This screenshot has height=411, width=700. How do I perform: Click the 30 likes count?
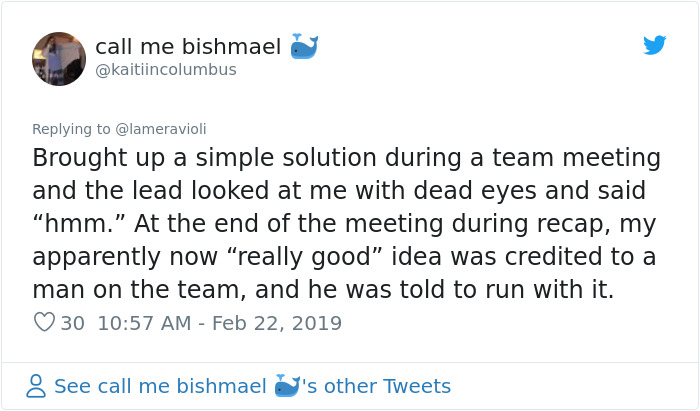(72, 323)
